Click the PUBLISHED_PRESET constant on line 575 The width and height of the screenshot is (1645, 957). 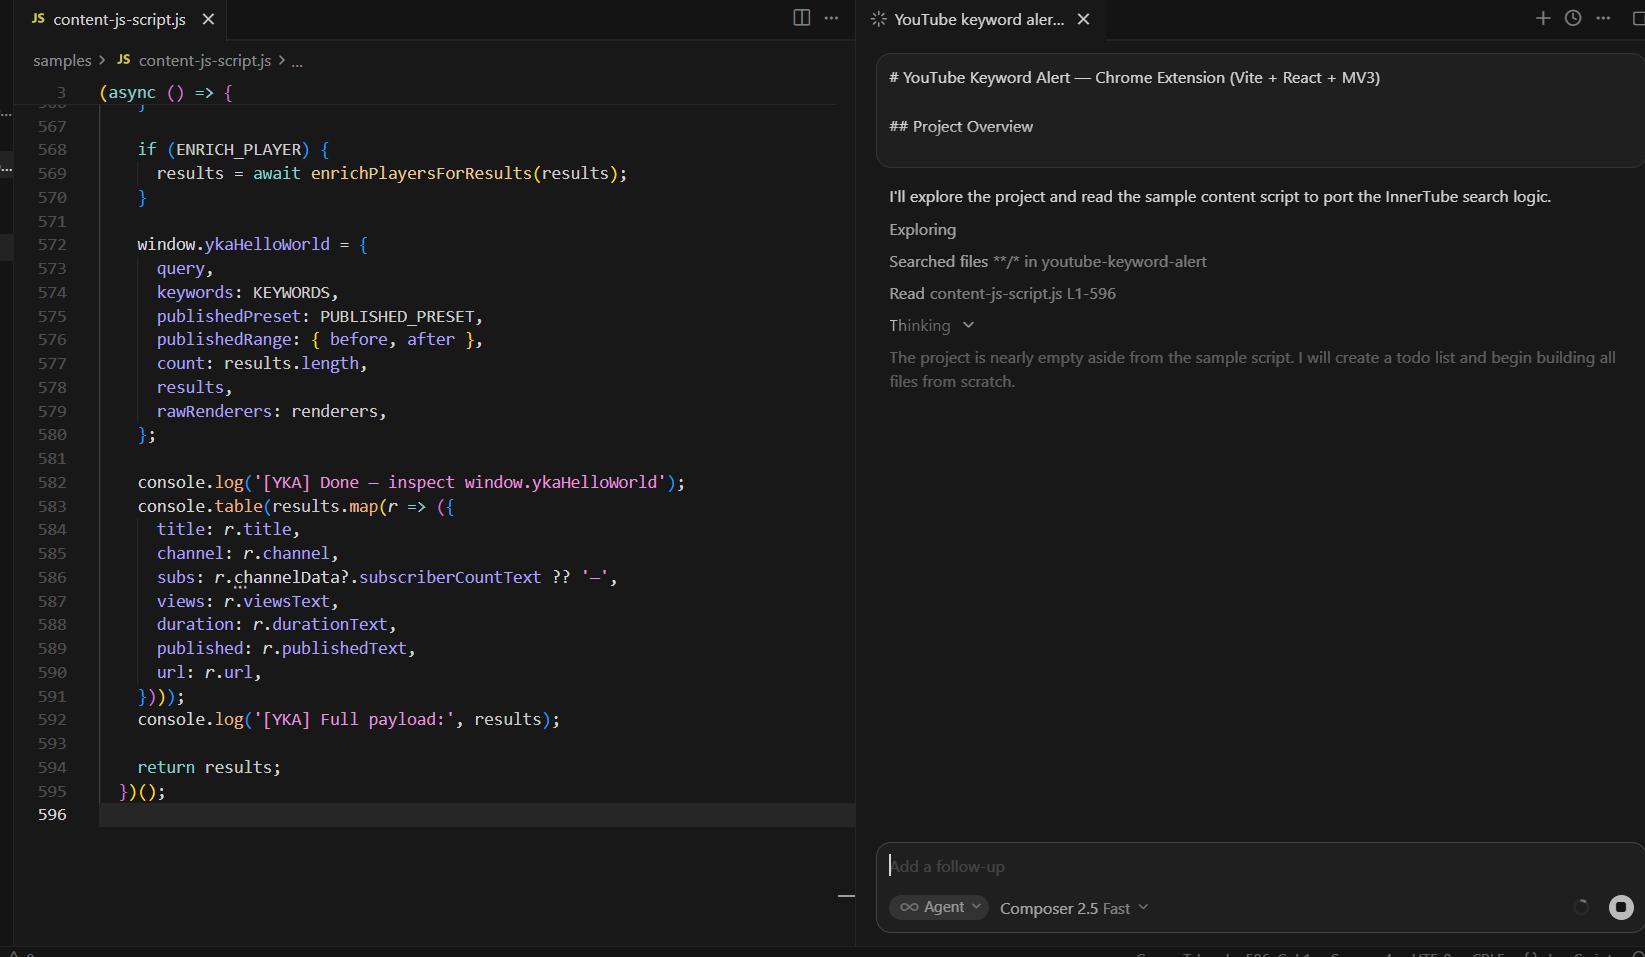tap(397, 316)
